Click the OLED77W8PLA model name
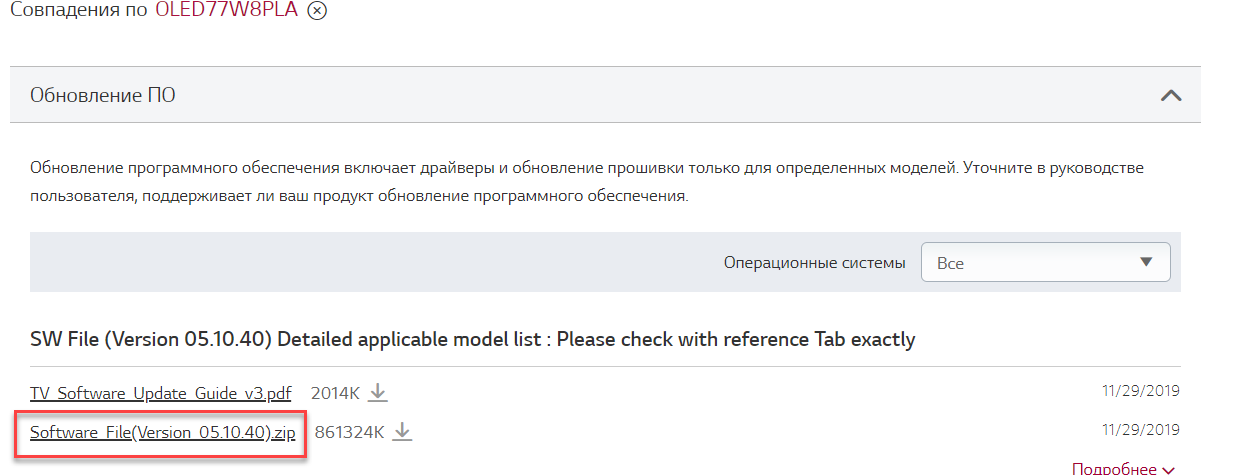Image resolution: width=1250 pixels, height=475 pixels. click(226, 10)
